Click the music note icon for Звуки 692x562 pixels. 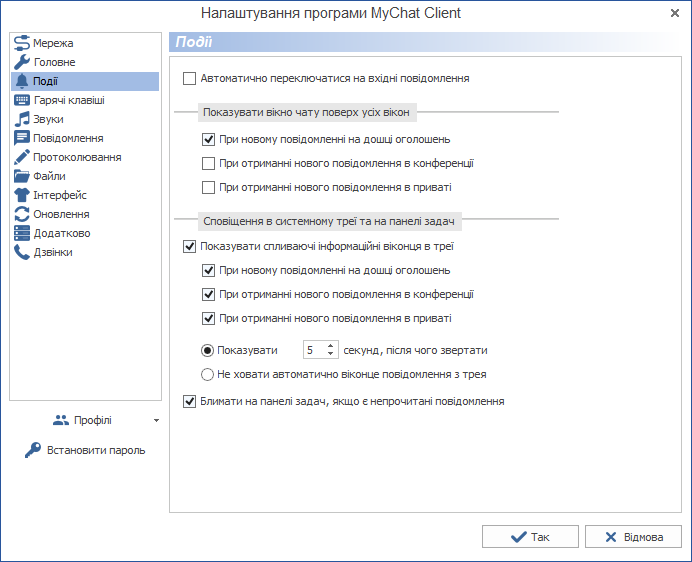pos(22,119)
